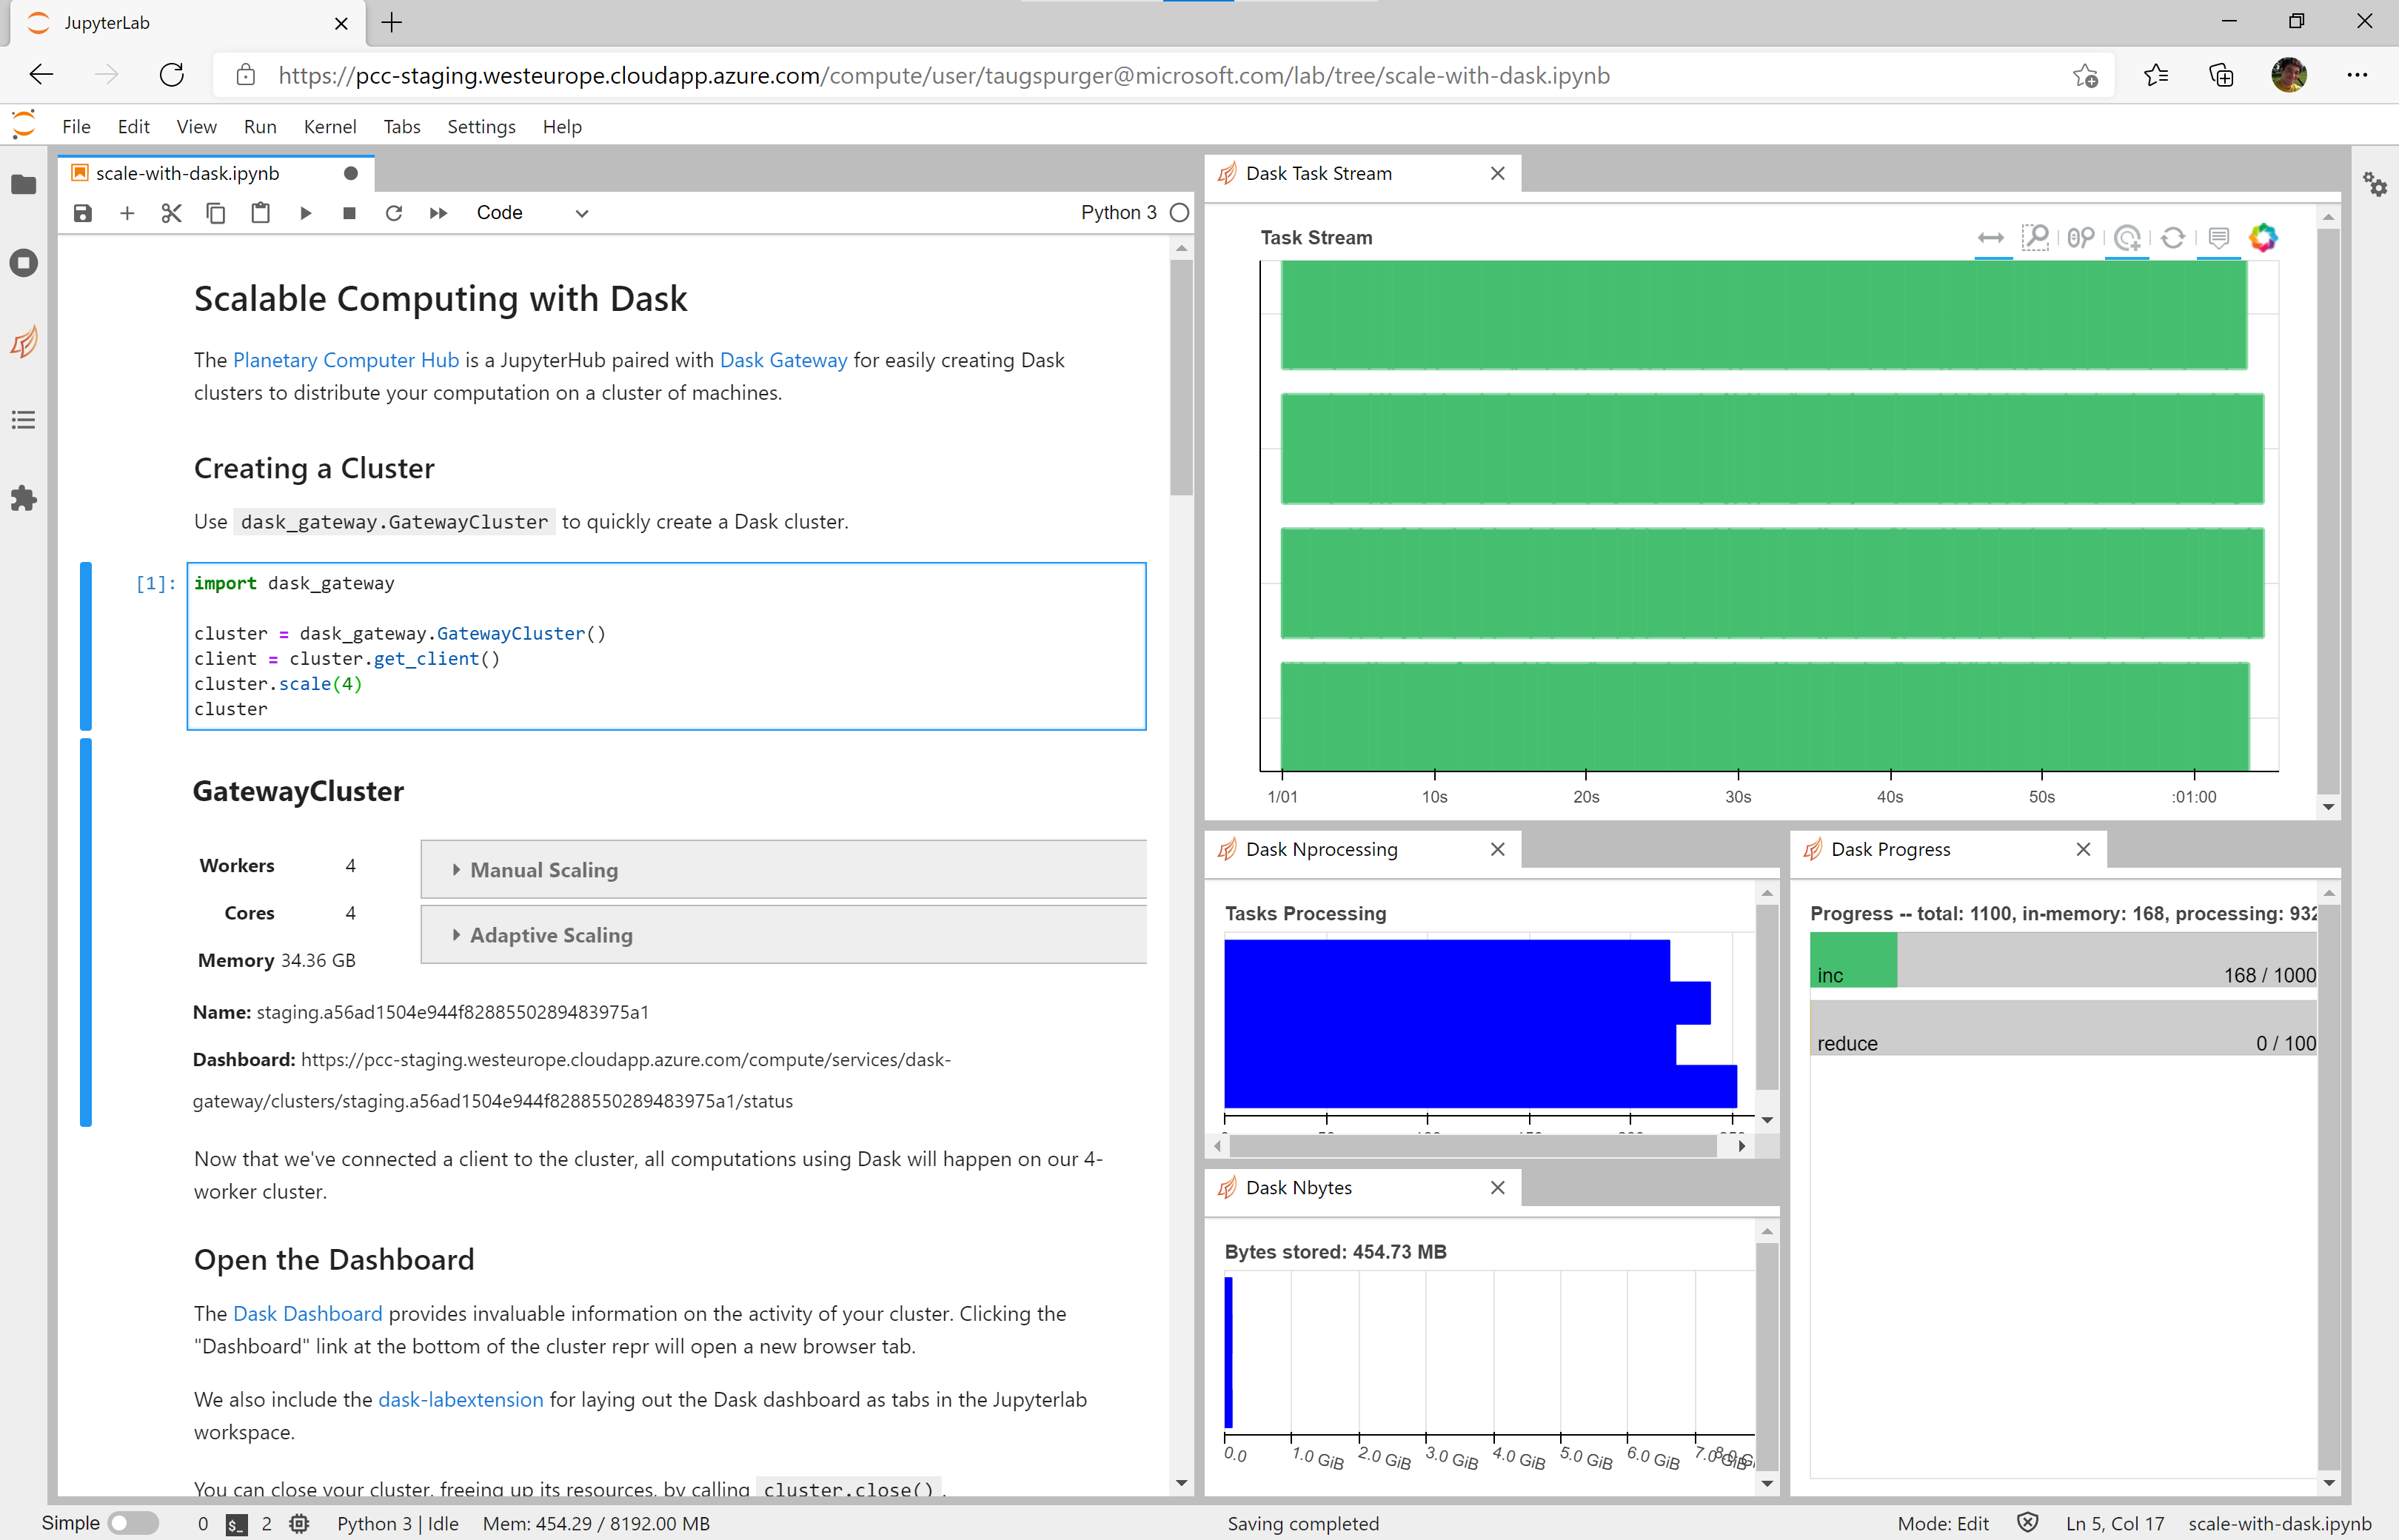The width and height of the screenshot is (2399, 1540).
Task: Follow the Dask Dashboard link
Action: (308, 1314)
